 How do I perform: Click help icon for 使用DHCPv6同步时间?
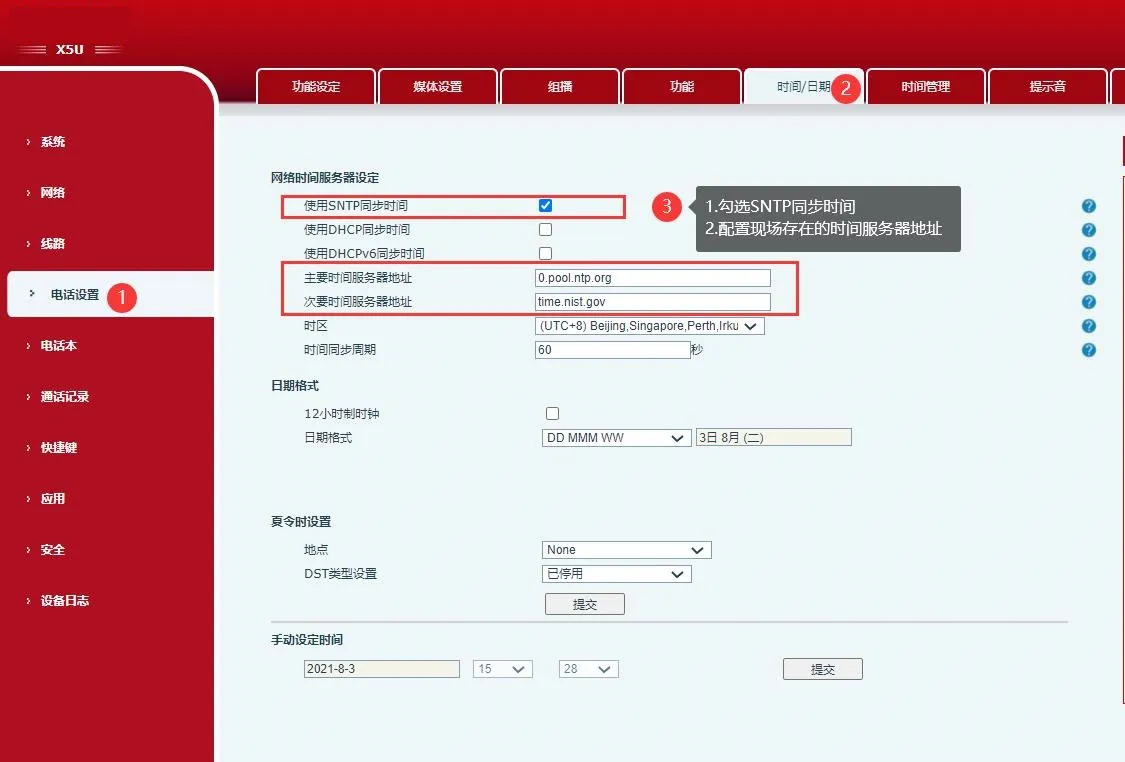click(1088, 253)
